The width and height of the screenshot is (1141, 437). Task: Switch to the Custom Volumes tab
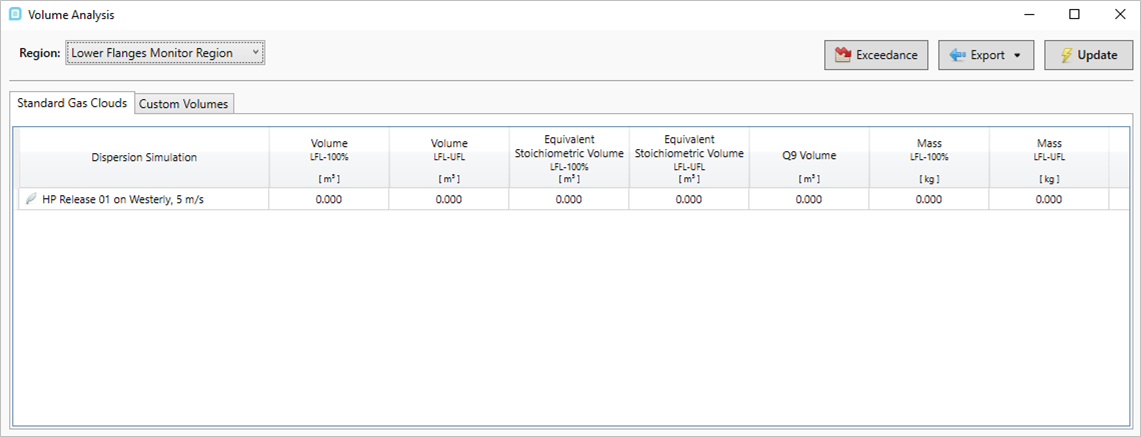coord(183,104)
